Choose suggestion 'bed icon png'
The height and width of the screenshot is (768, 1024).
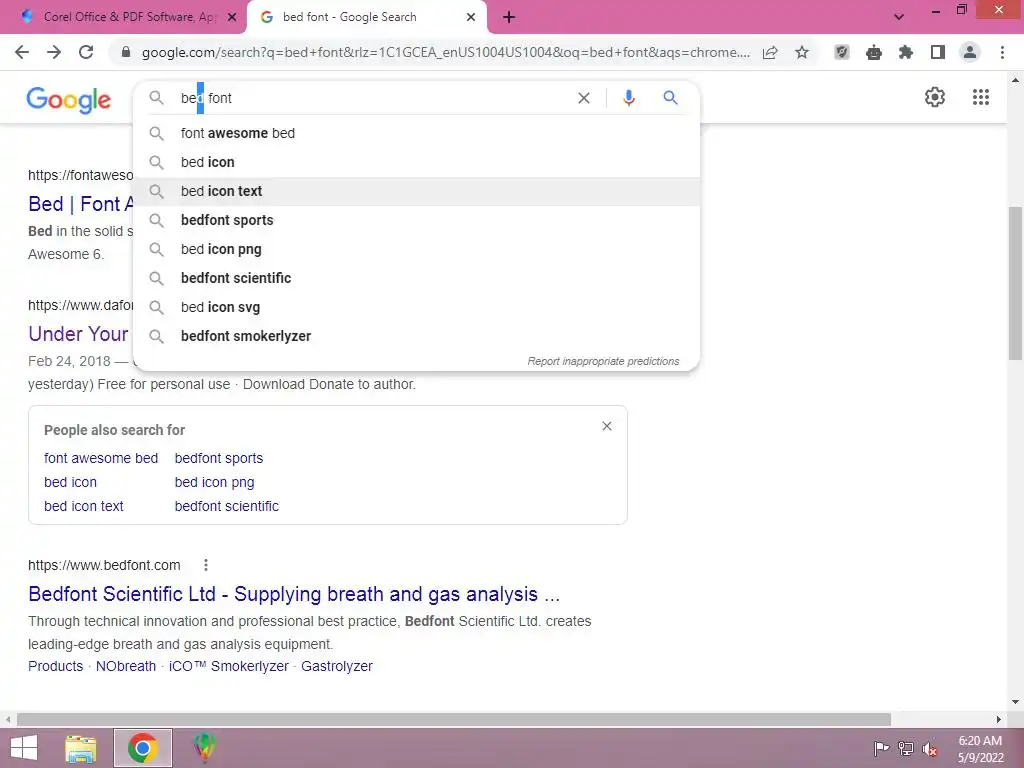pyautogui.click(x=417, y=249)
